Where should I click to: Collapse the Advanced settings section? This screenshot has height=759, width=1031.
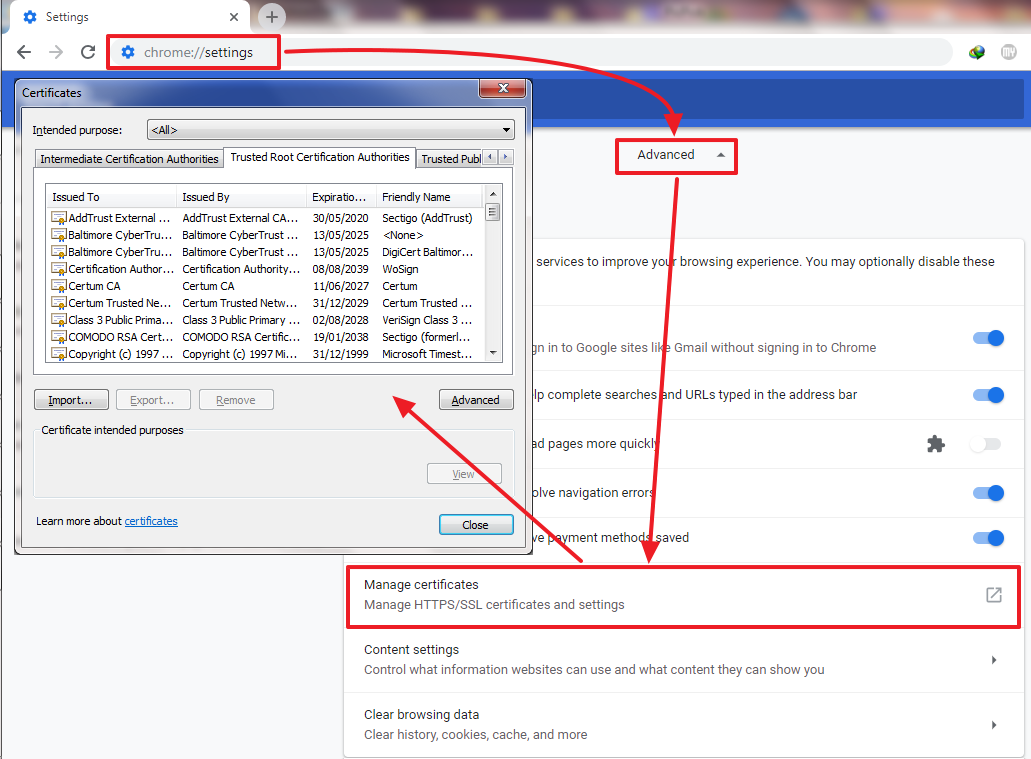coord(677,155)
